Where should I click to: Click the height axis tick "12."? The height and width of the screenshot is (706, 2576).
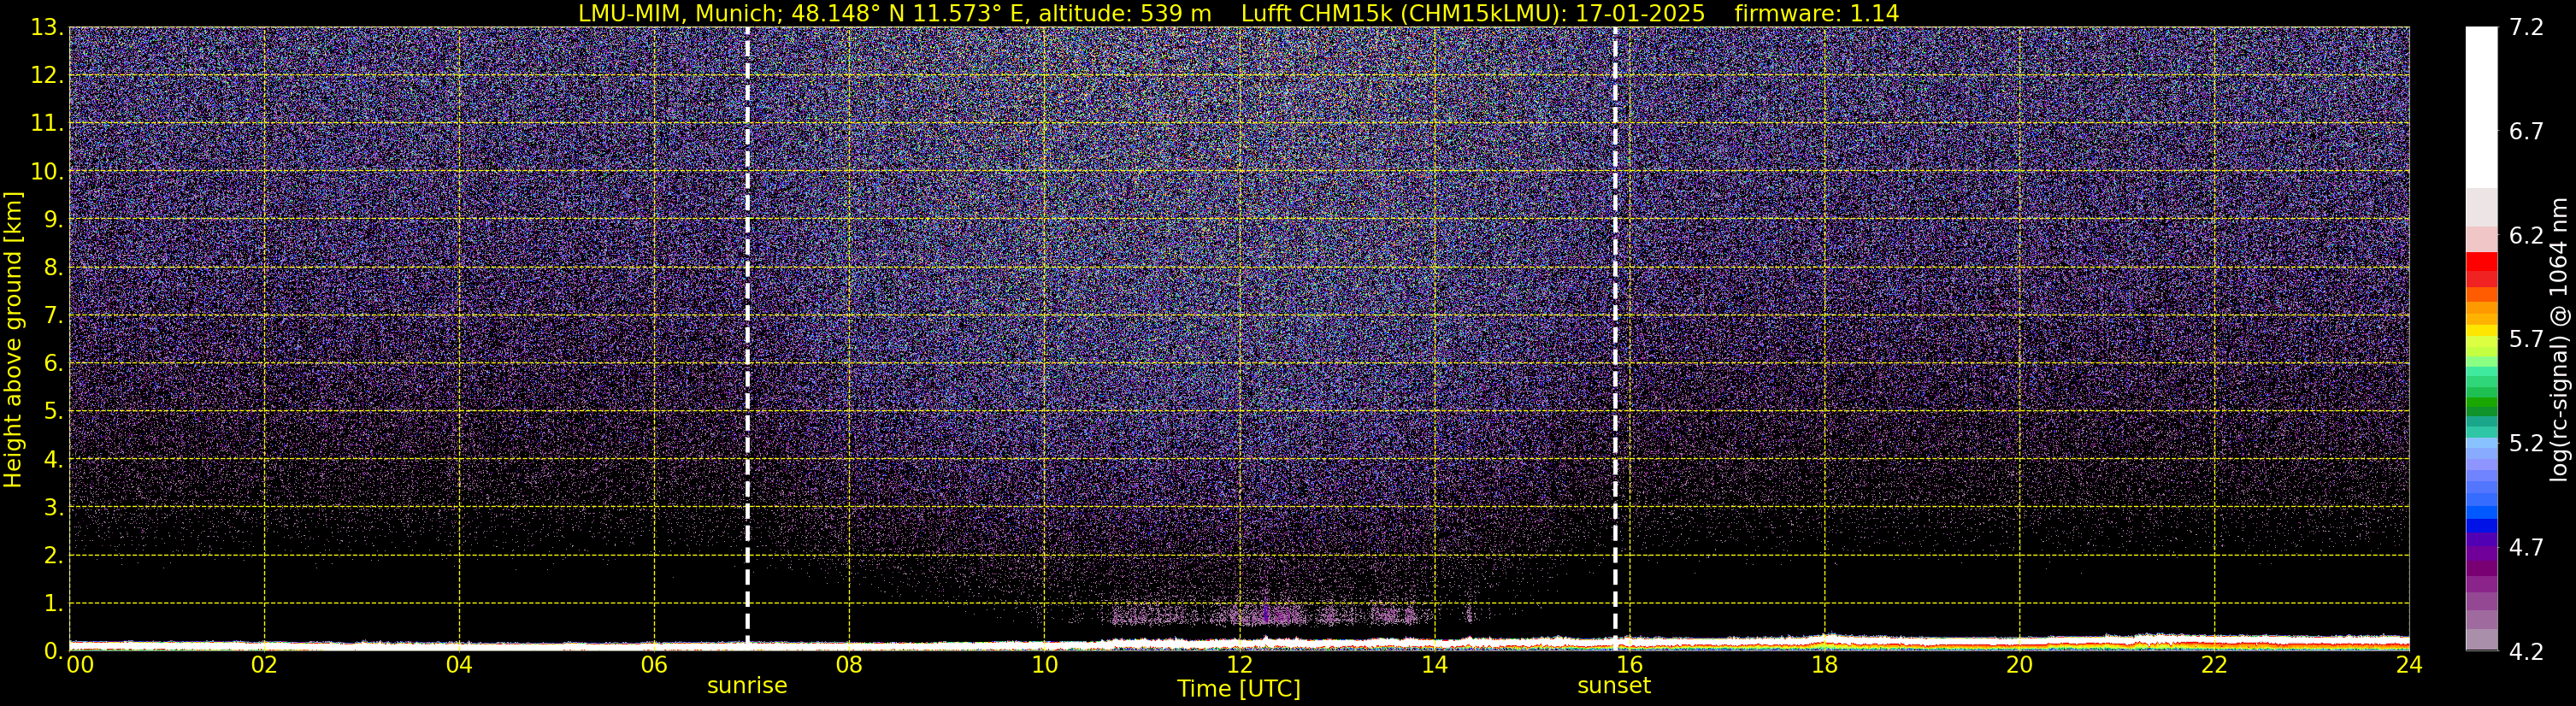47,75
